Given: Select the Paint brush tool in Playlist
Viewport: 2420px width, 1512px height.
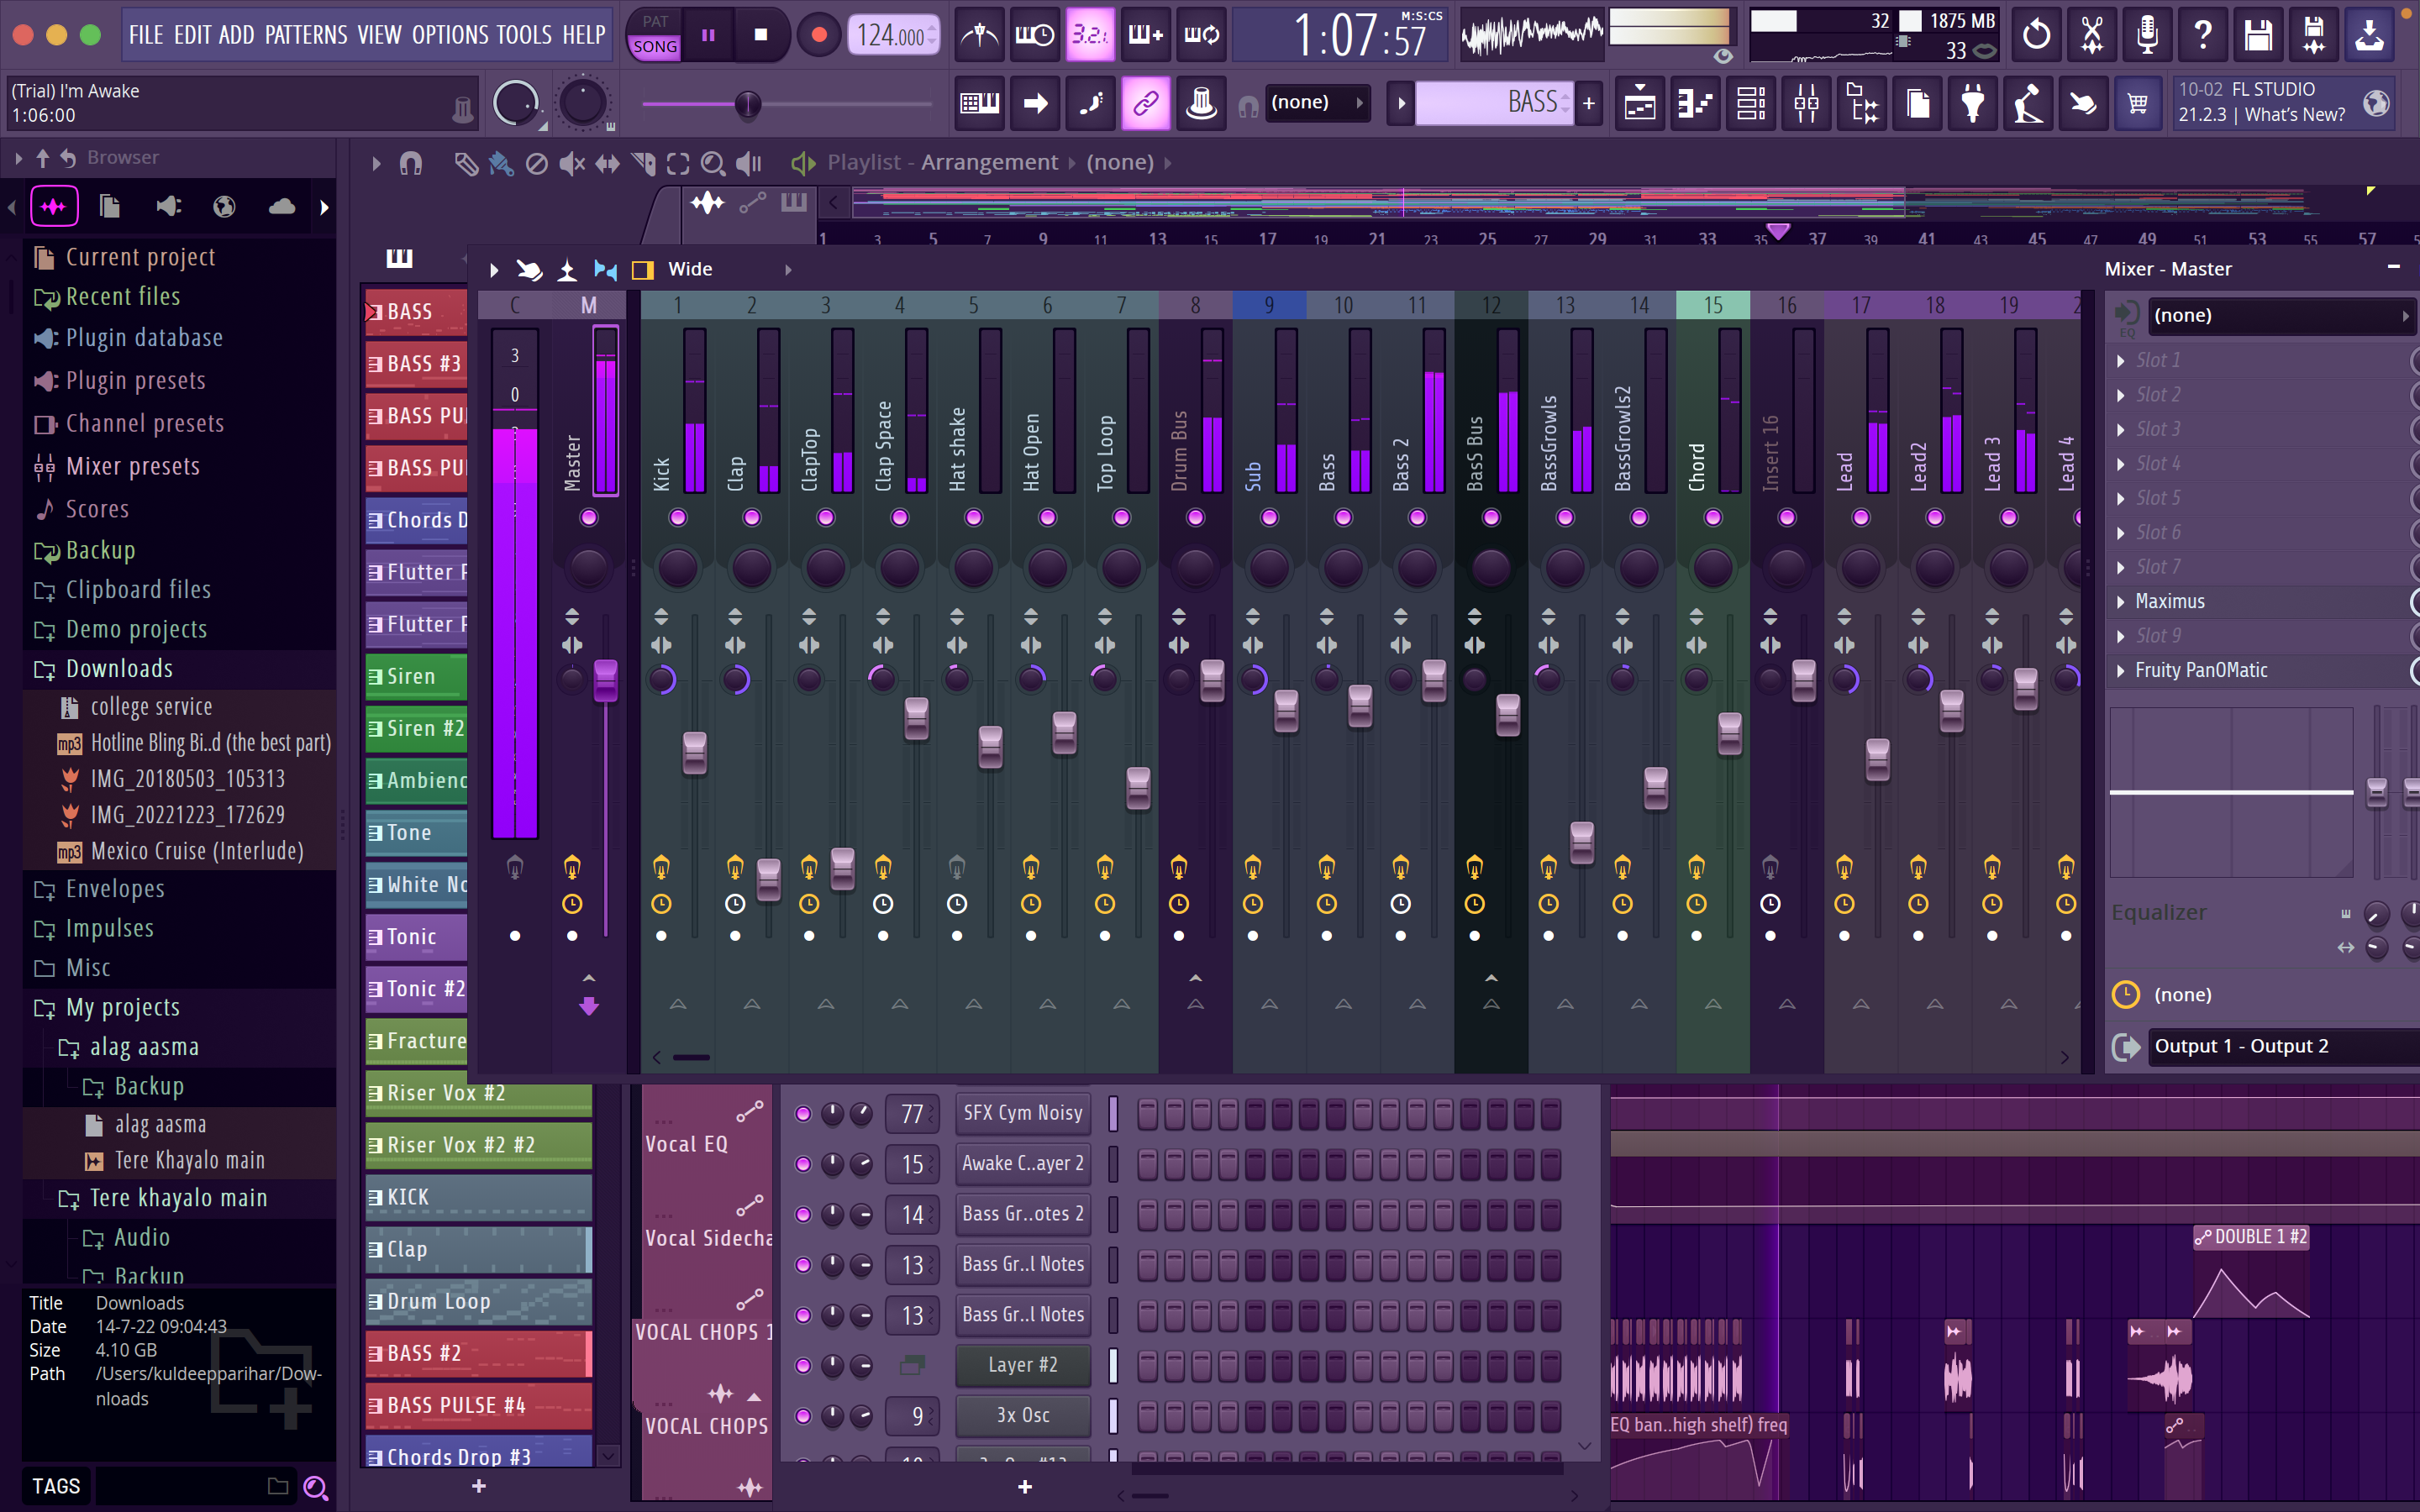Looking at the screenshot, I should 501,163.
